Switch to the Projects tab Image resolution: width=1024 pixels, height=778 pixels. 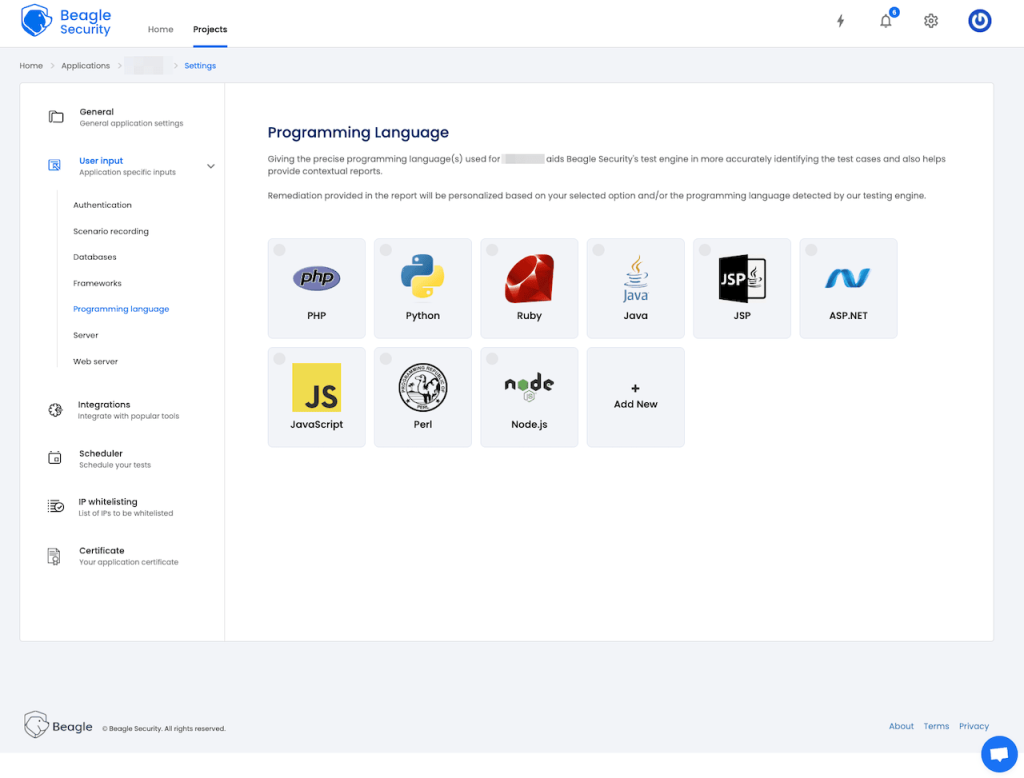[210, 29]
